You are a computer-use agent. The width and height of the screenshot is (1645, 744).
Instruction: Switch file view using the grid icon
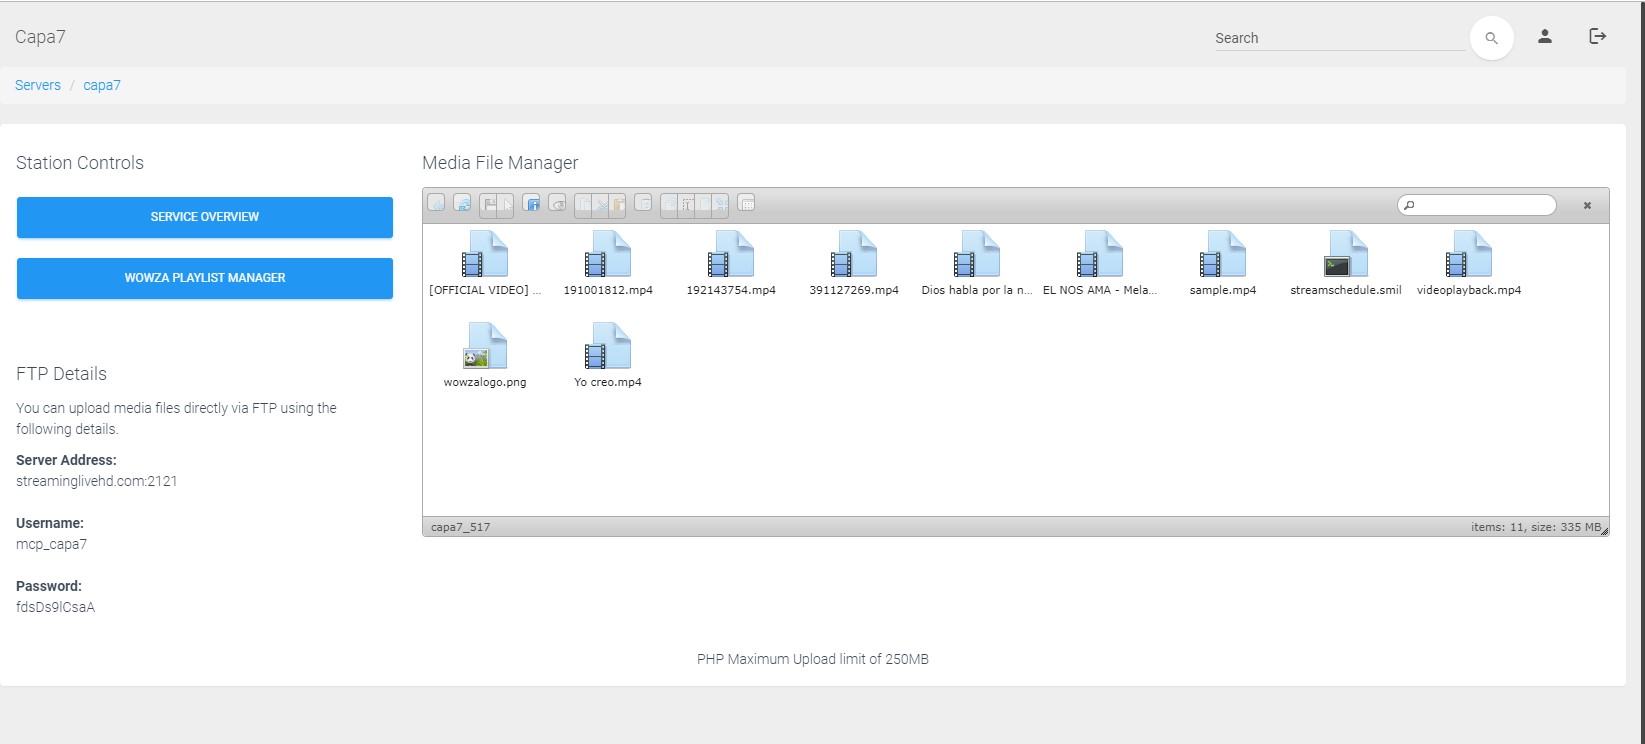click(x=746, y=204)
